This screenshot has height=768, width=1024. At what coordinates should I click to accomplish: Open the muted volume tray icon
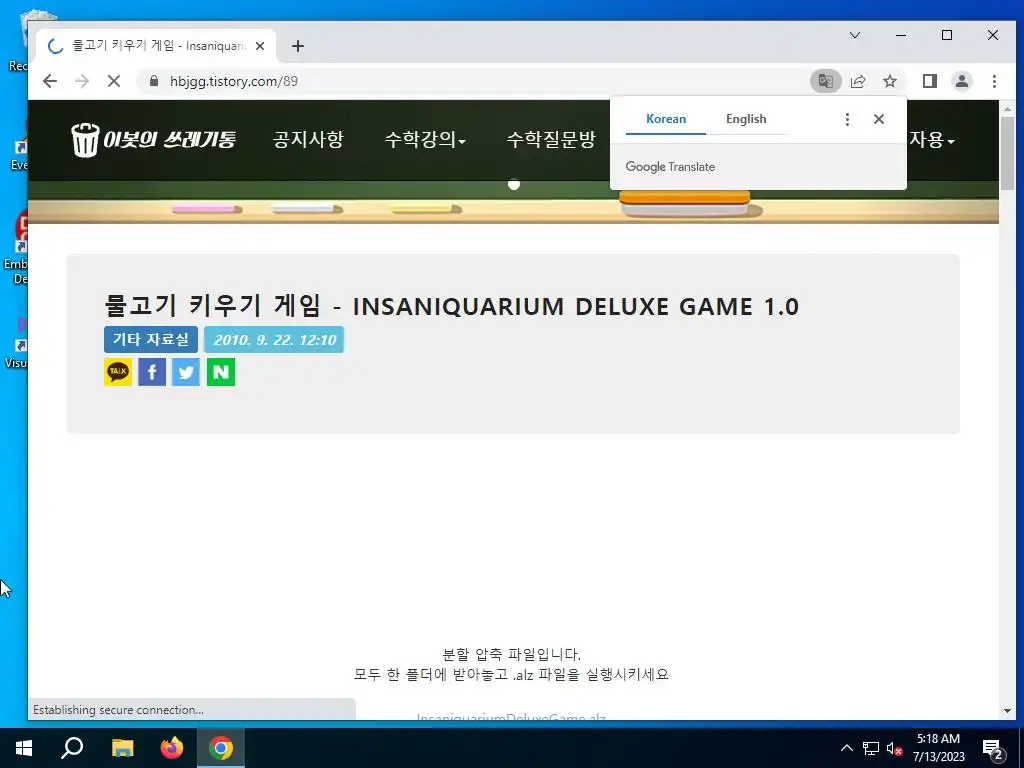click(894, 748)
